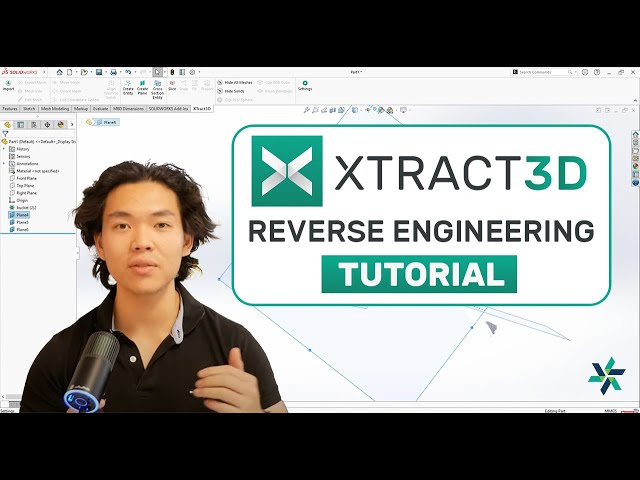Select Plane4 in the feature tree

[x=19, y=215]
